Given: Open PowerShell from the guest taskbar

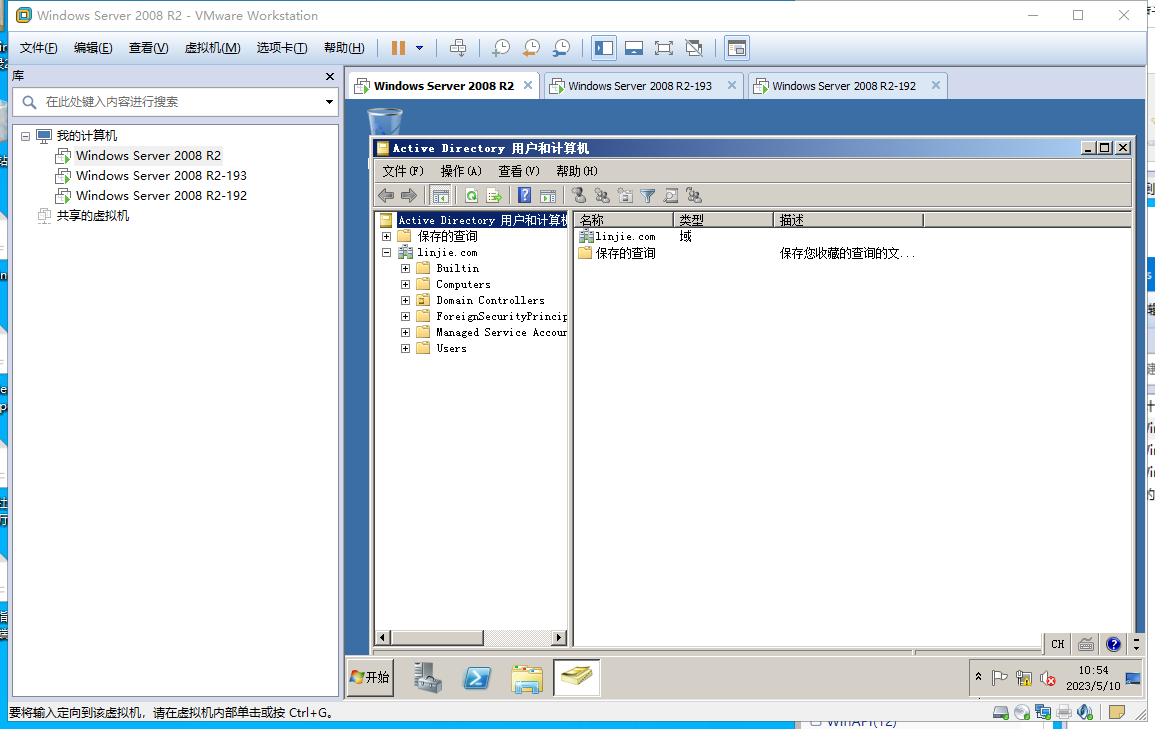Looking at the screenshot, I should (477, 677).
